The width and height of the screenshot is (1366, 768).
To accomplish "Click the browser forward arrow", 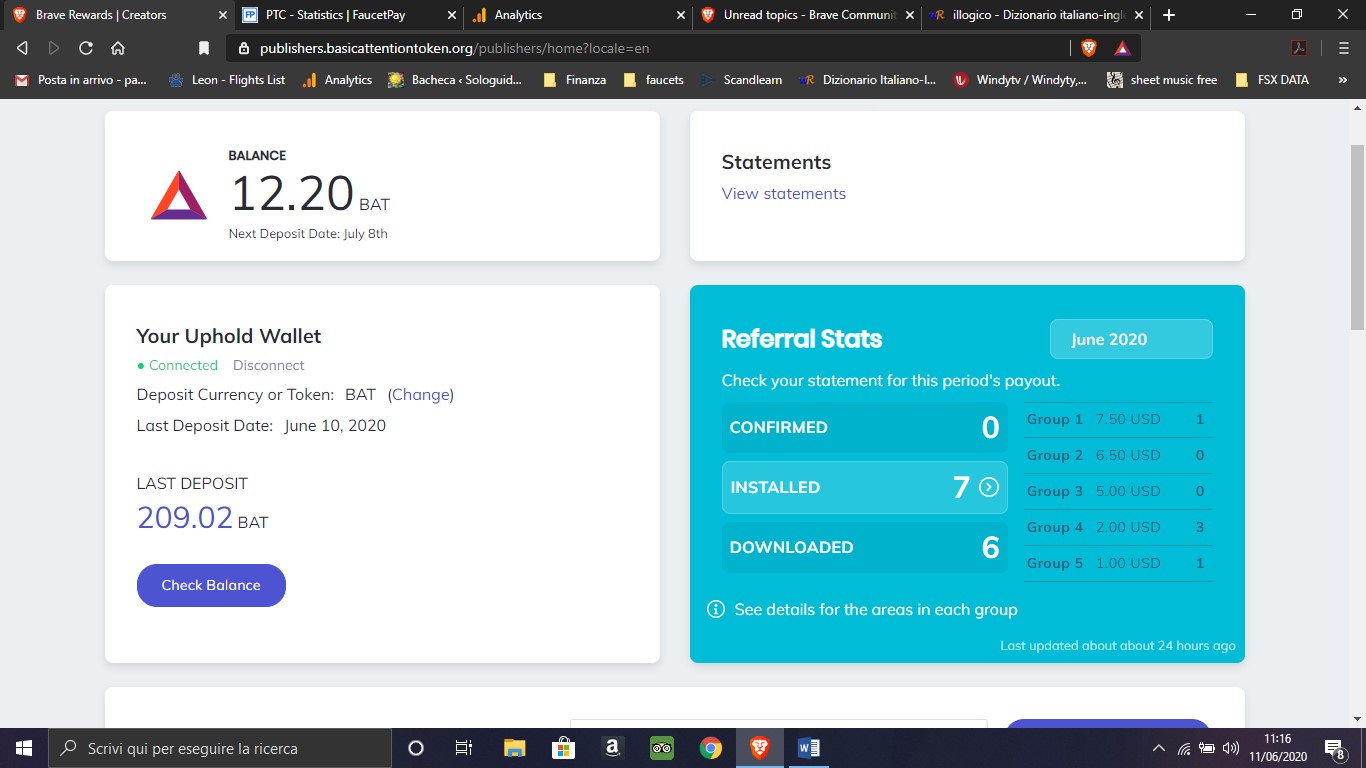I will [x=54, y=48].
